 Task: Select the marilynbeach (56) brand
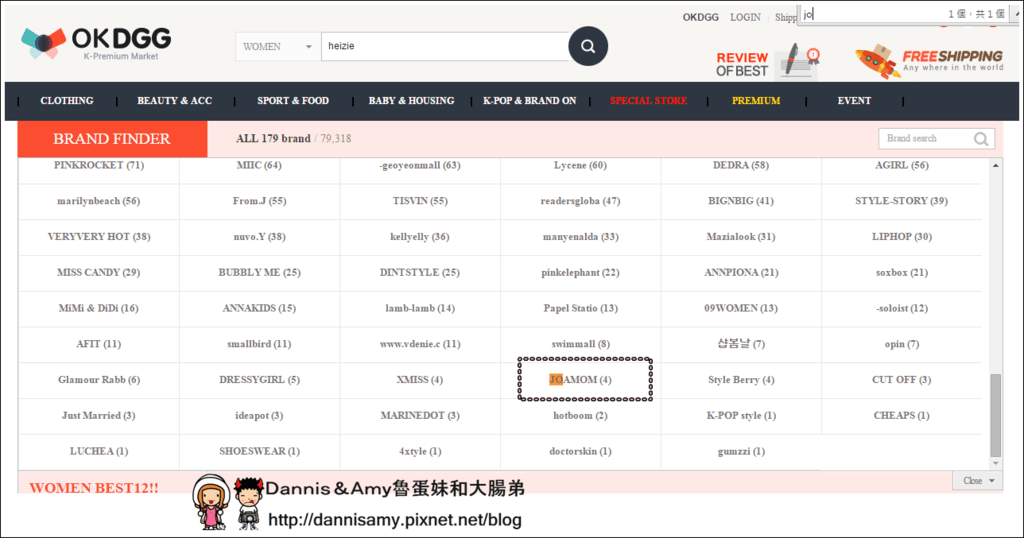tap(99, 201)
